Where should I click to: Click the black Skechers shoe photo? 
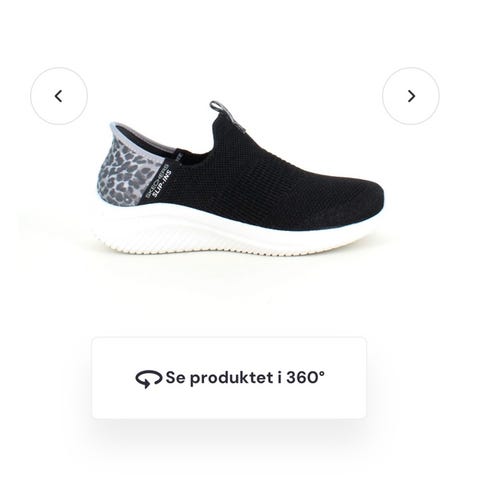[x=239, y=178]
